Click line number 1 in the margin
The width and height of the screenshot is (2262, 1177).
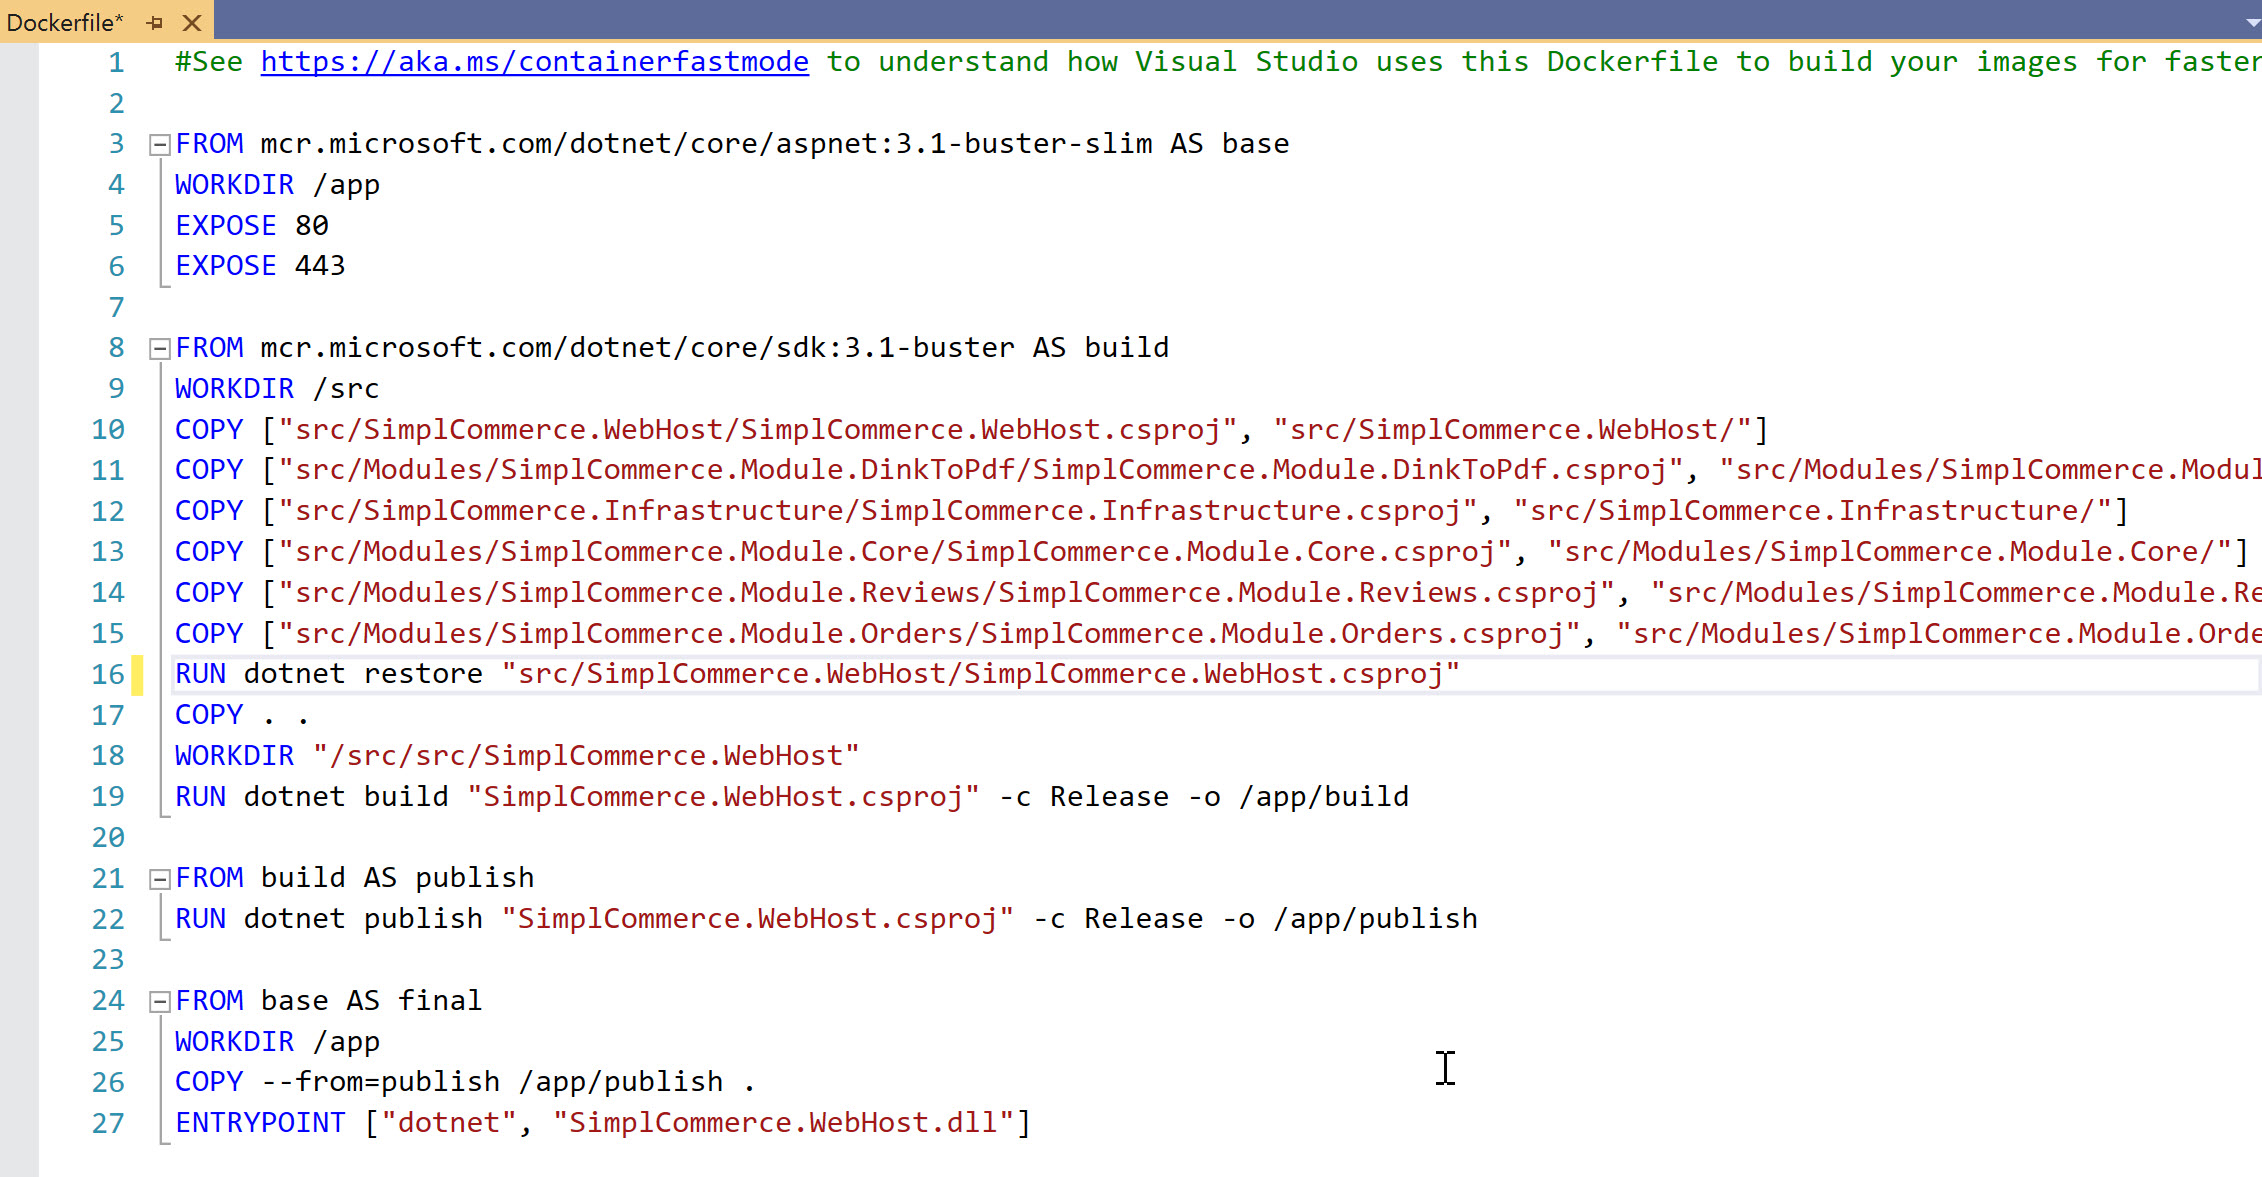coord(116,63)
